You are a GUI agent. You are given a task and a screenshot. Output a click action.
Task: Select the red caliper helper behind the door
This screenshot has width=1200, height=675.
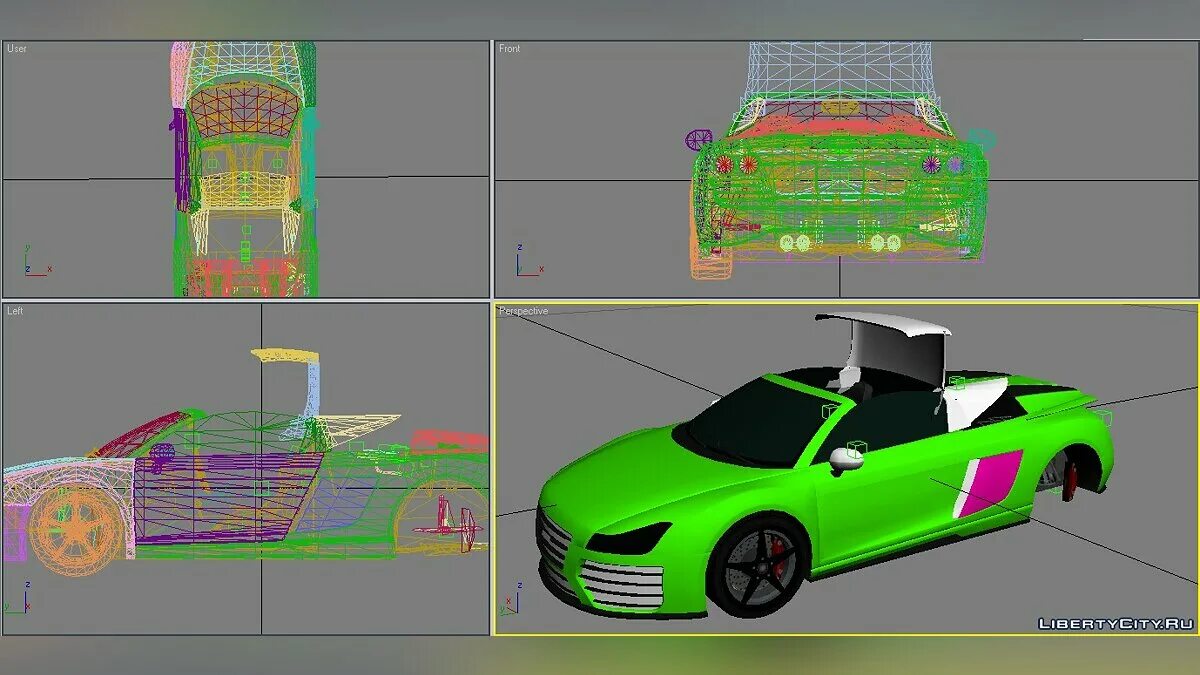click(x=1068, y=480)
